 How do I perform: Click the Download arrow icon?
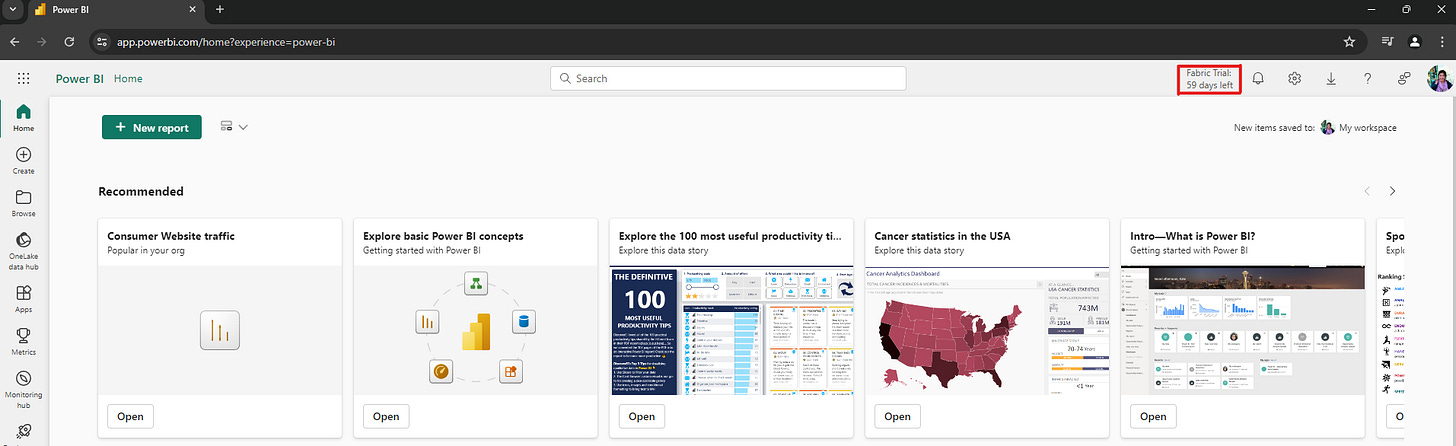click(1331, 78)
